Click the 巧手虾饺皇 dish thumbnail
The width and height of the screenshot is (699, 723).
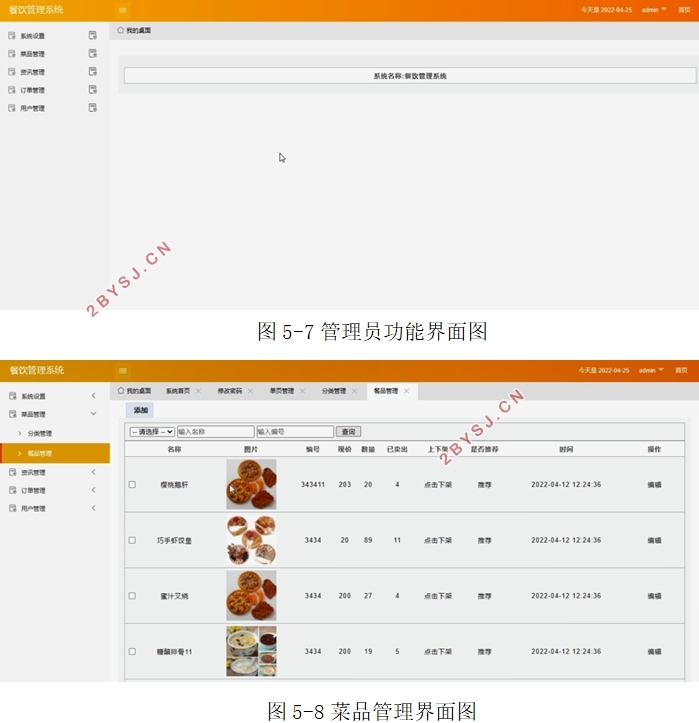(251, 540)
